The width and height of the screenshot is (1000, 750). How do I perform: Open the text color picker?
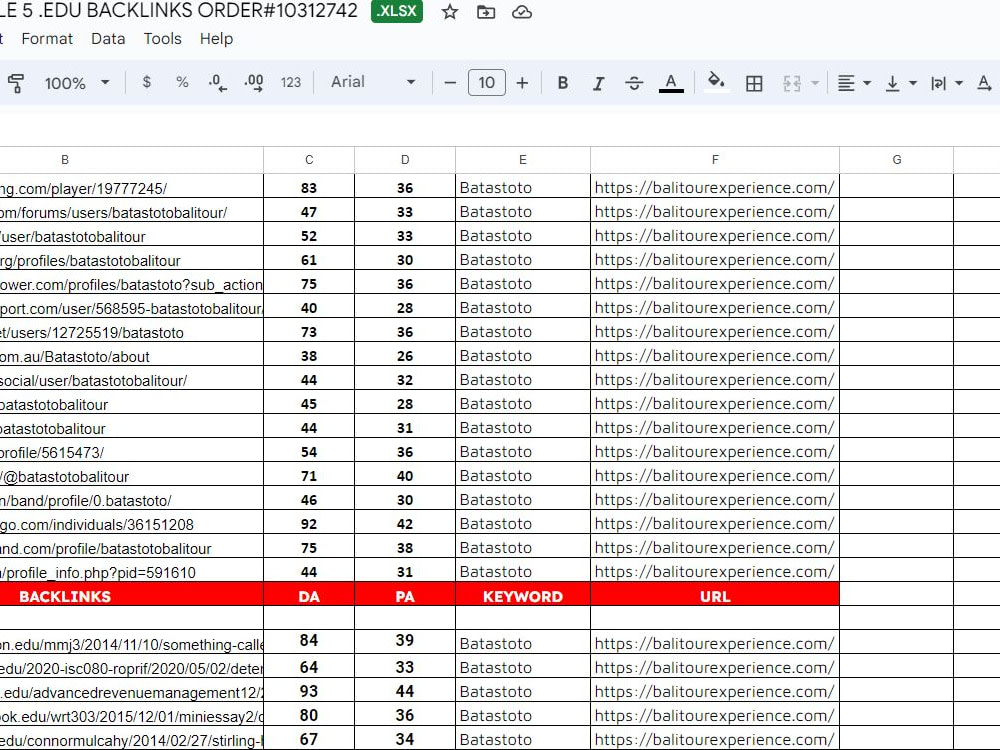click(671, 83)
